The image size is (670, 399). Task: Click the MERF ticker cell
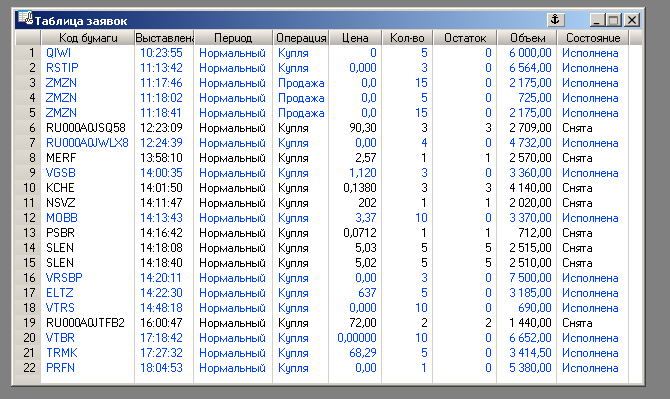61,158
